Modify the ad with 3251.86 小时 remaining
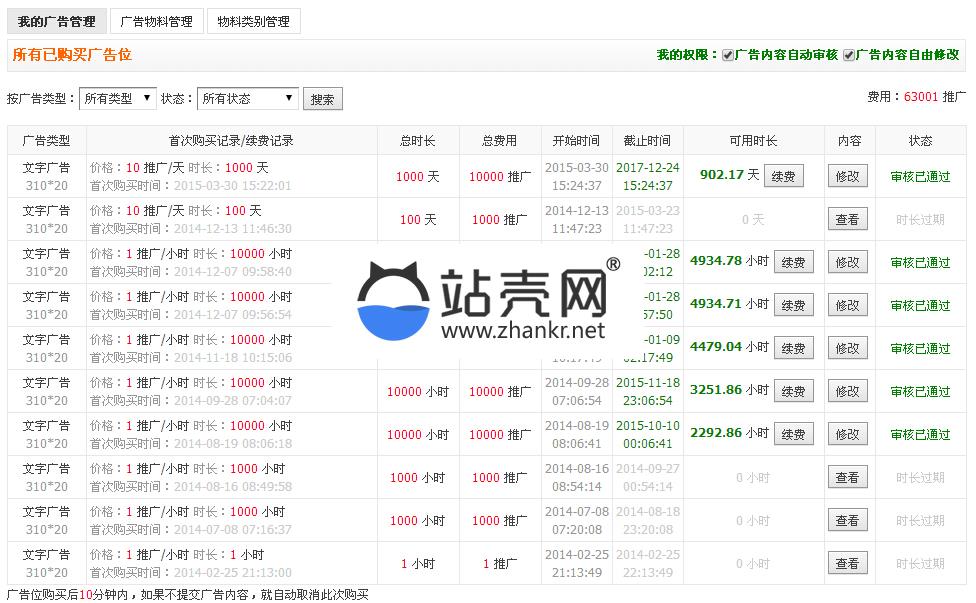 [x=847, y=392]
